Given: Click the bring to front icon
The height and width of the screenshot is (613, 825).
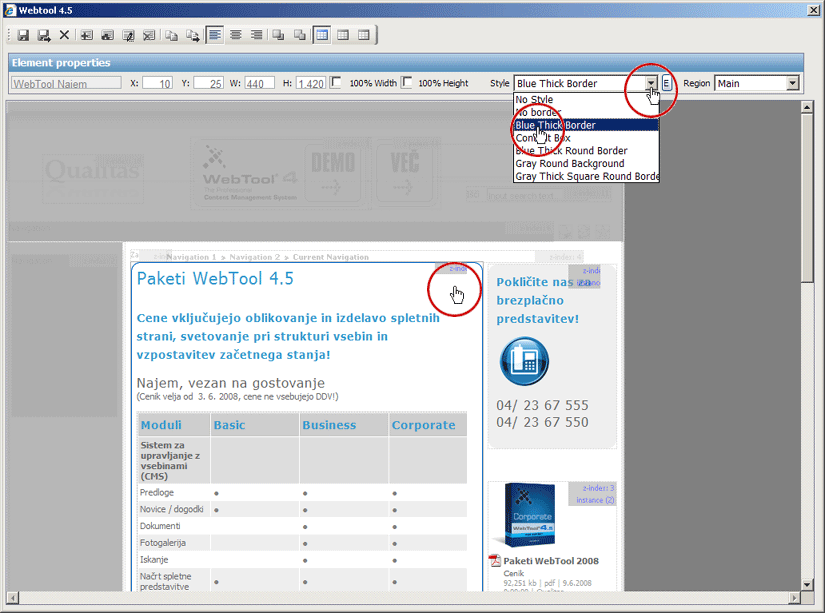Looking at the screenshot, I should [x=279, y=35].
